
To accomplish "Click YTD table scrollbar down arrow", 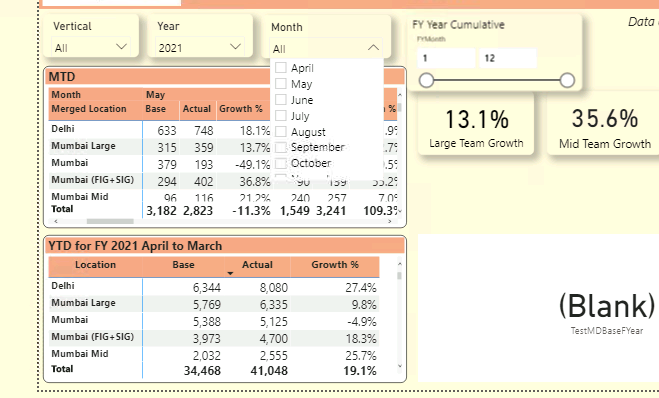I will click(399, 366).
